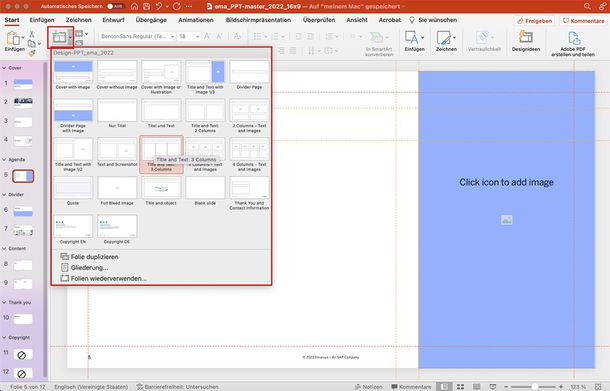Click Barrierefreiheit: Untersuchen in status bar
Viewport: 610px width, 391px height.
[177, 386]
